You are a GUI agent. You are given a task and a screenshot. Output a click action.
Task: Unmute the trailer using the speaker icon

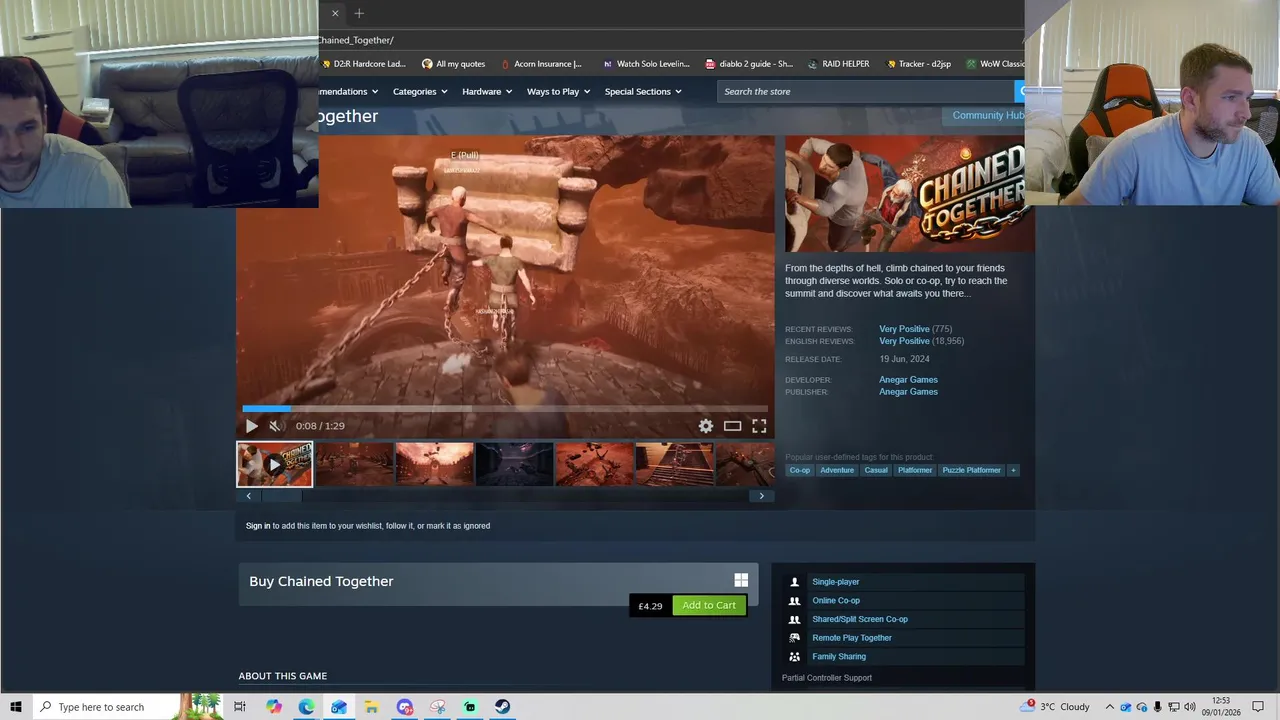(x=275, y=426)
